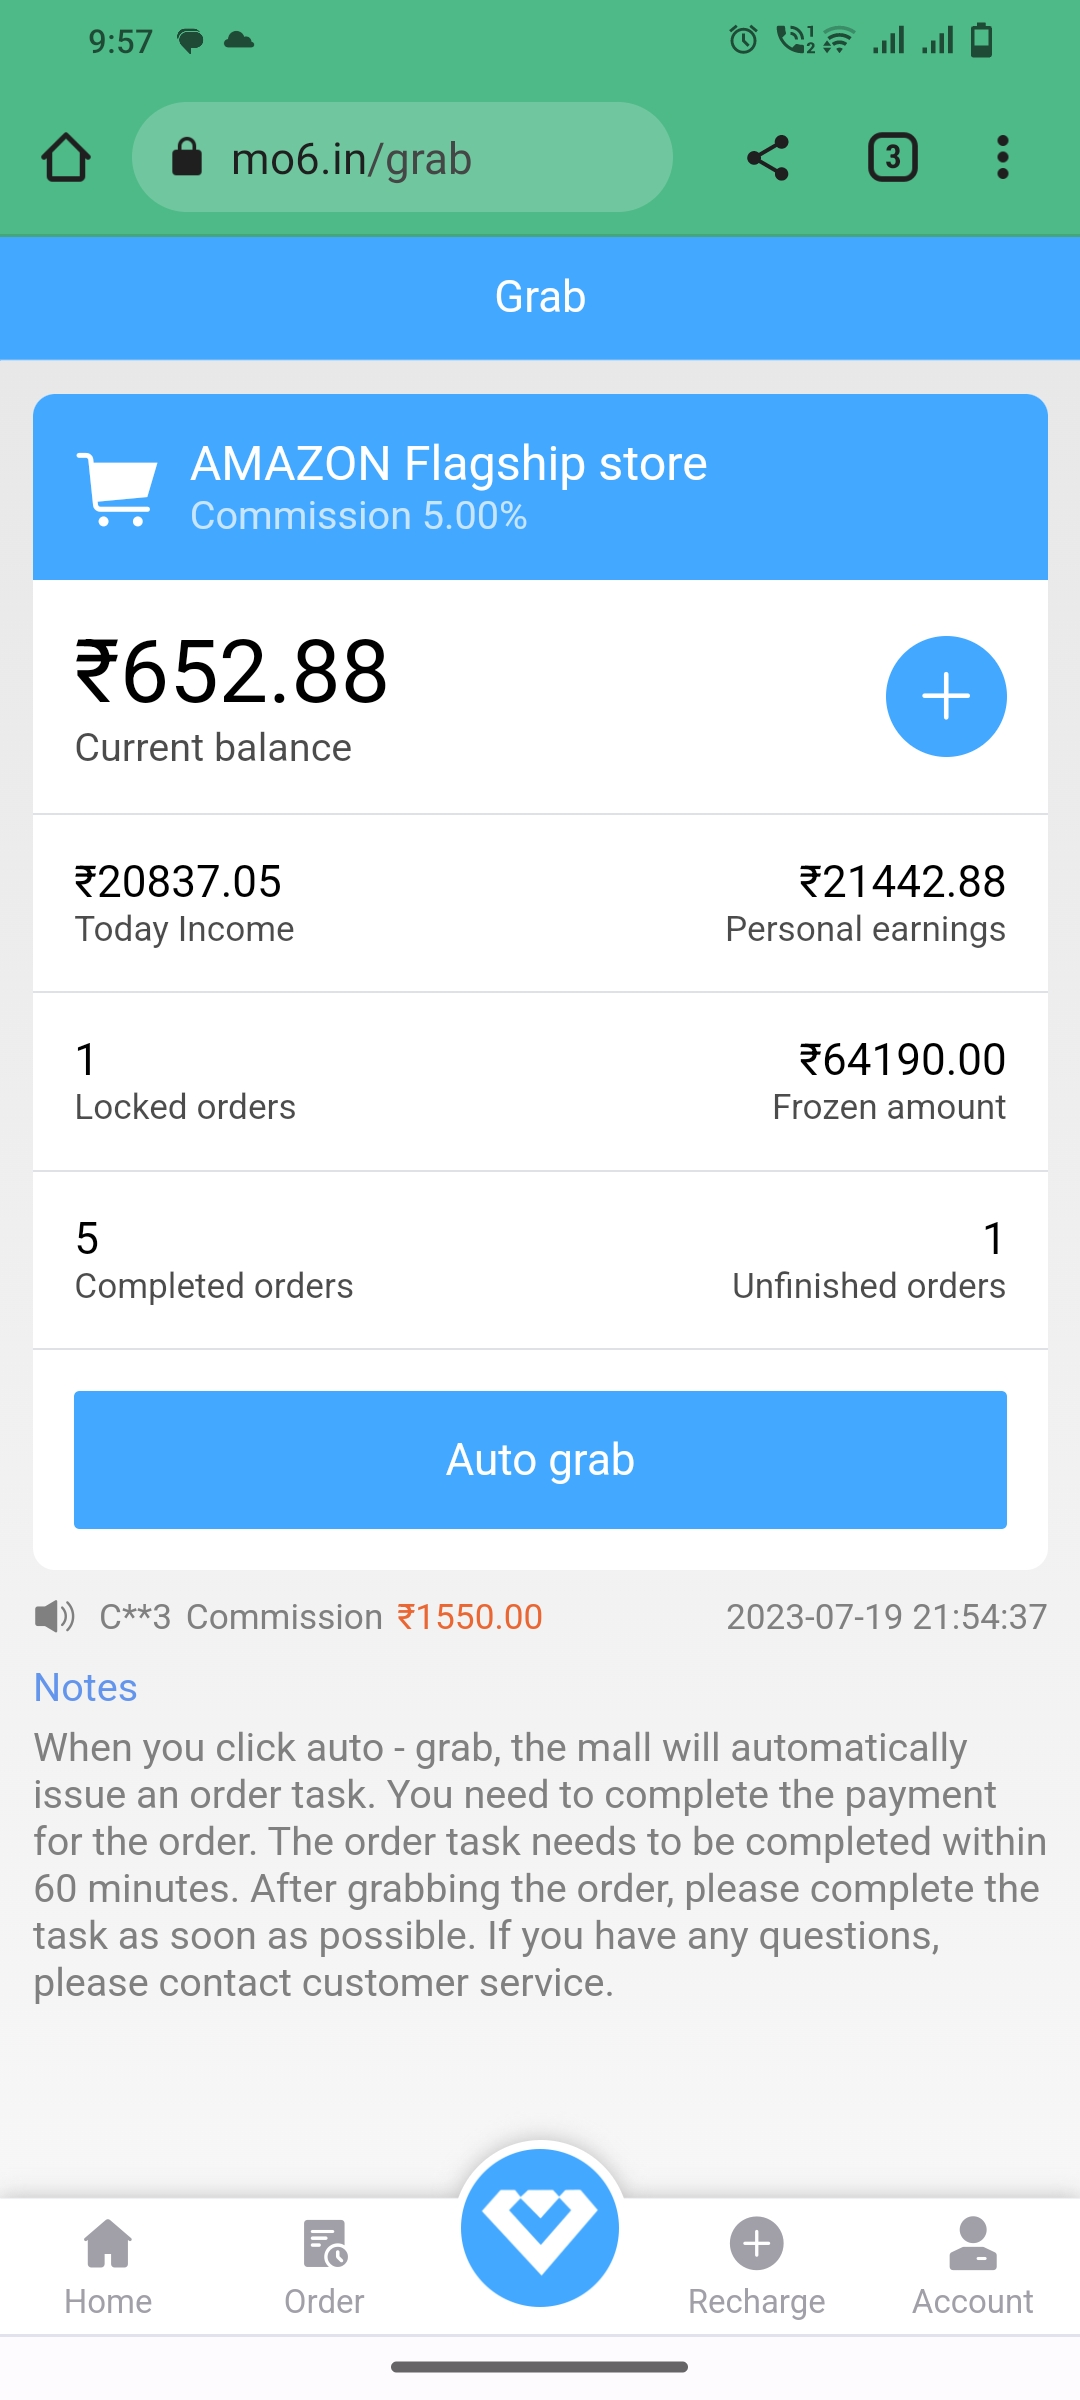Screen dimensions: 1080x2400
Task: Tap the Frozen amount value
Action: 902,1060
